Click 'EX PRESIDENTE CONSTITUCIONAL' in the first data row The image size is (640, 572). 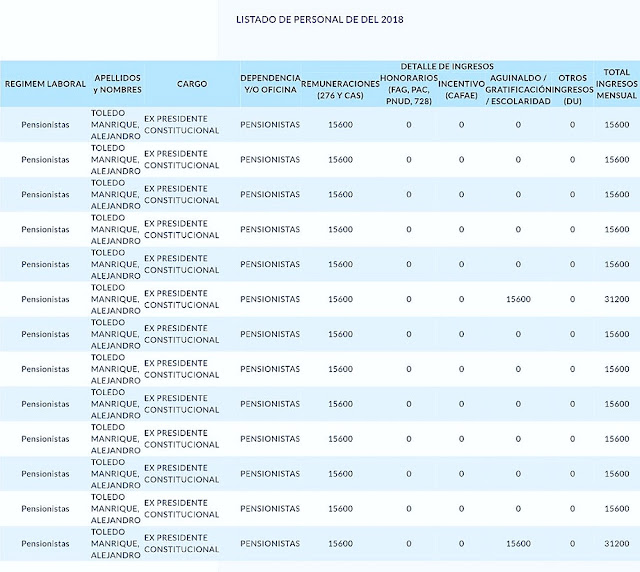point(182,125)
